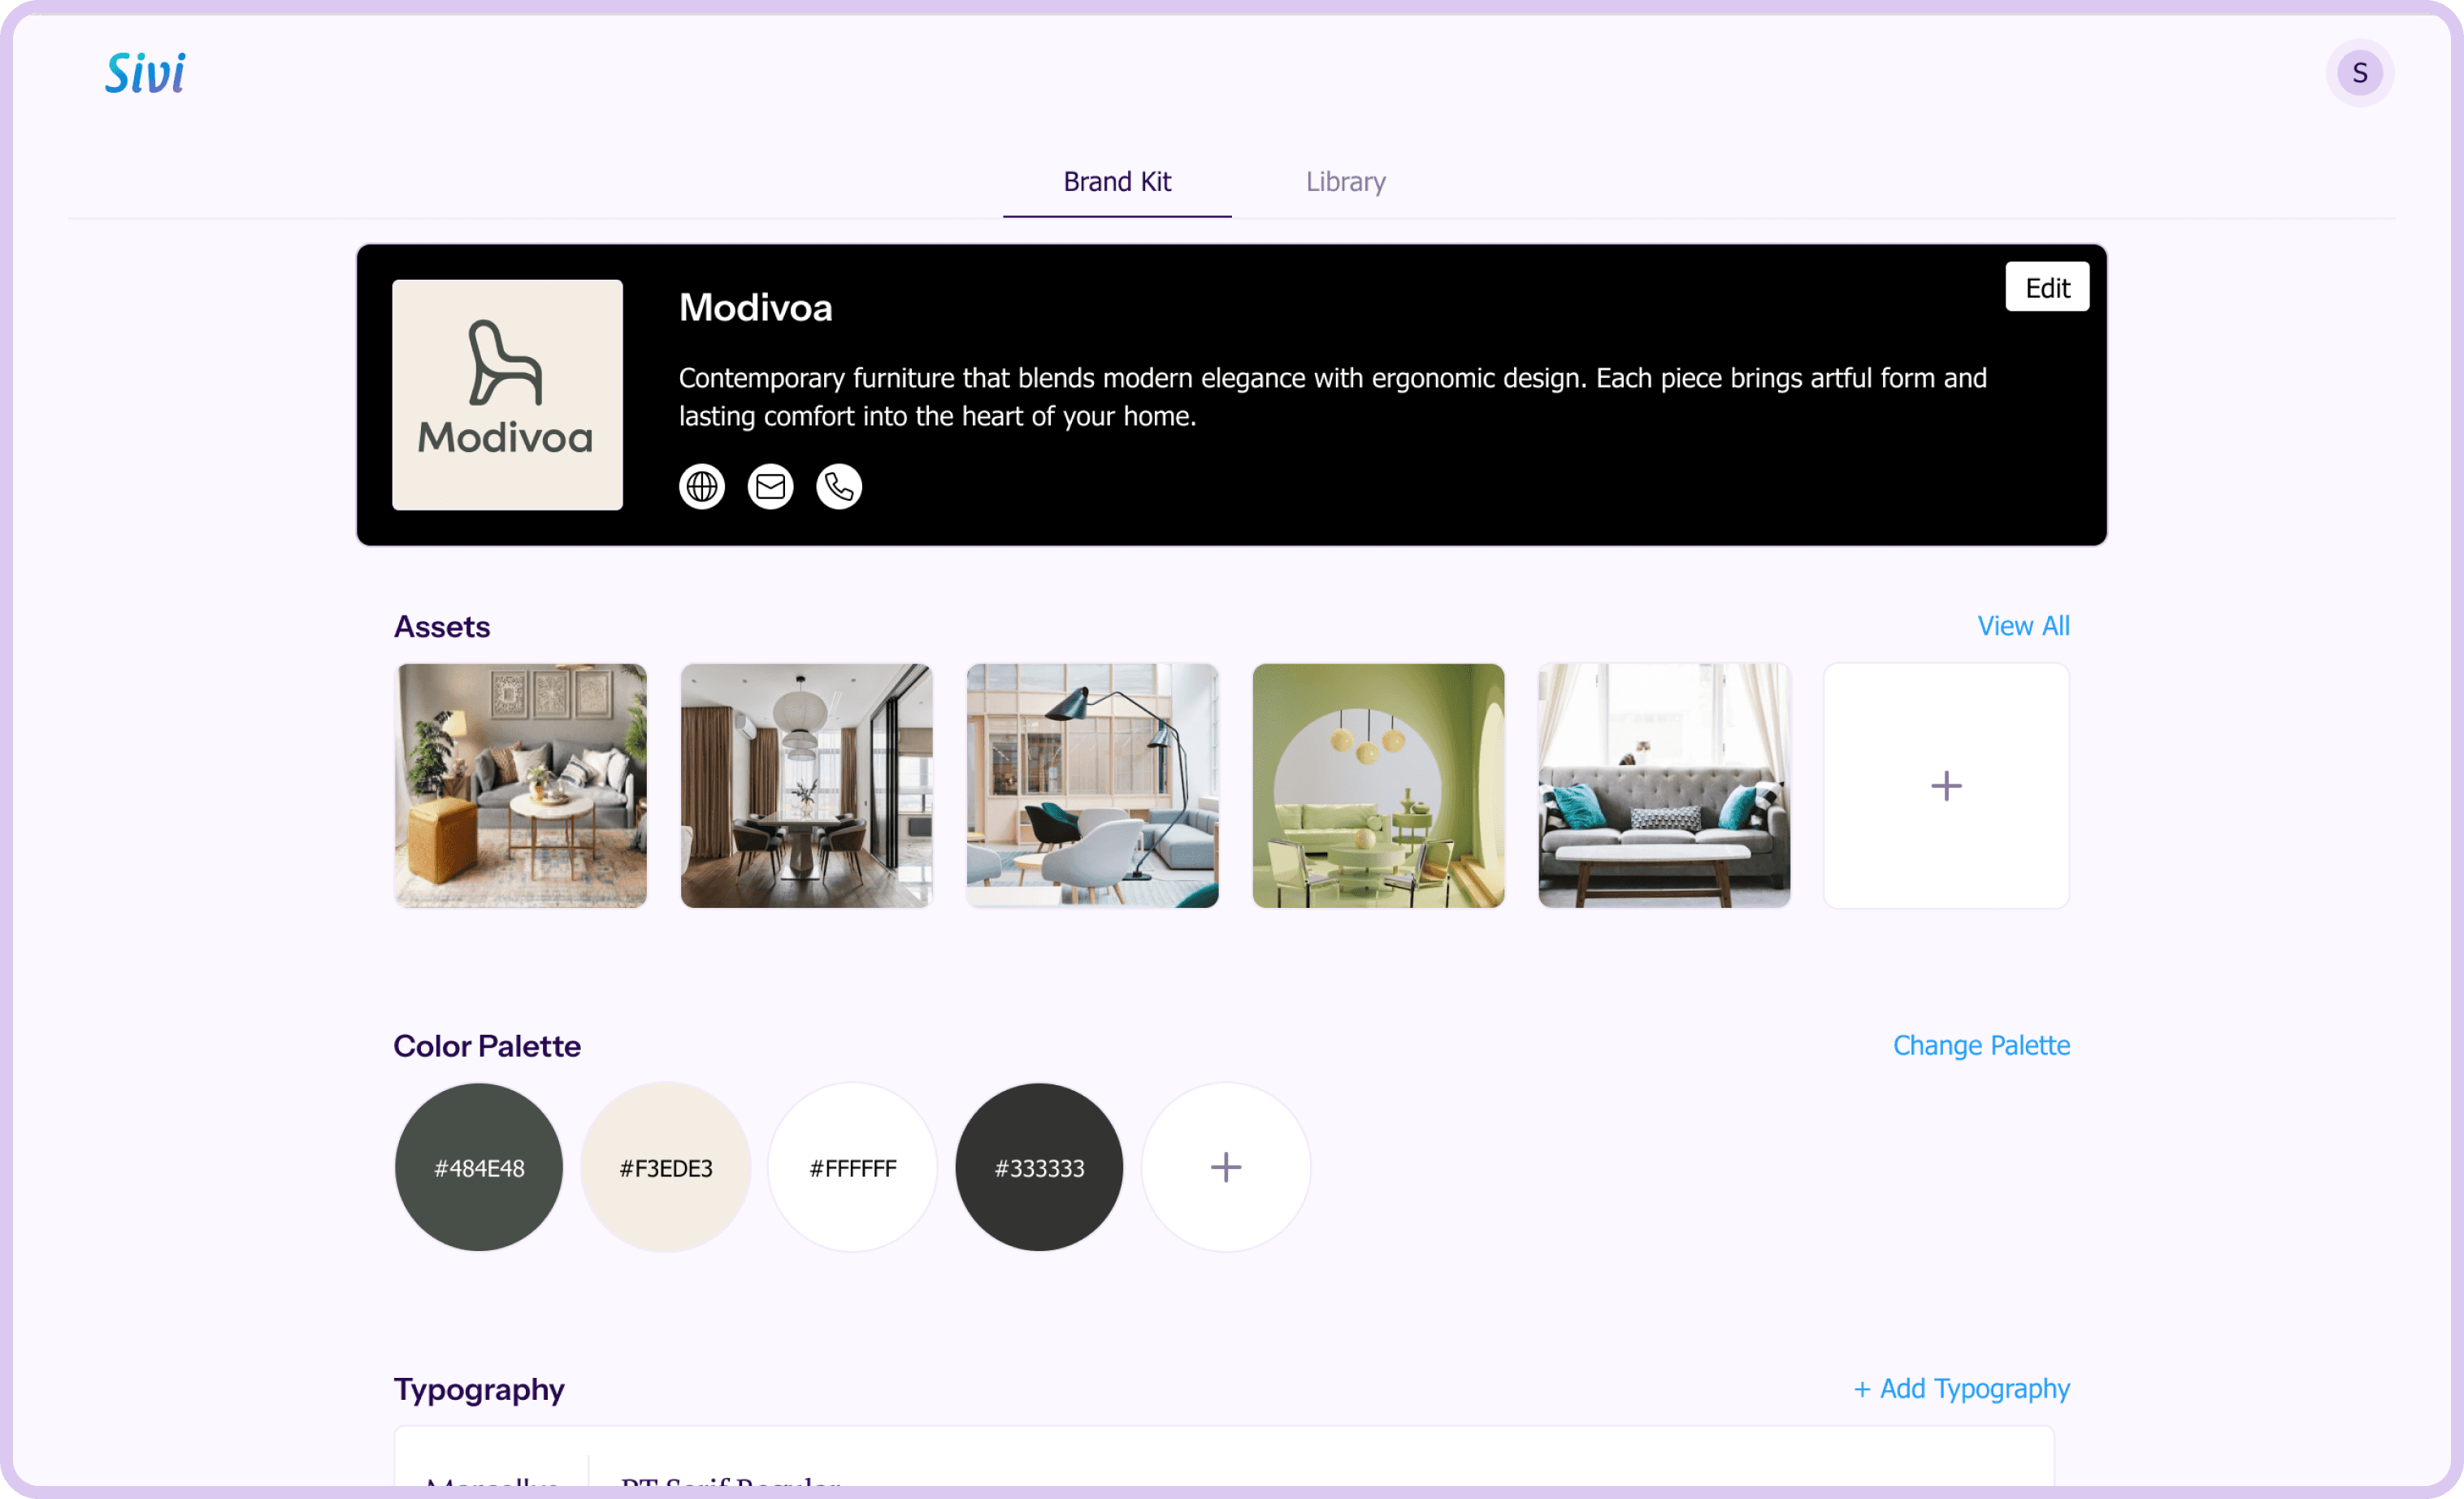The image size is (2464, 1499).
Task: Click the Edit button
Action: click(2047, 287)
